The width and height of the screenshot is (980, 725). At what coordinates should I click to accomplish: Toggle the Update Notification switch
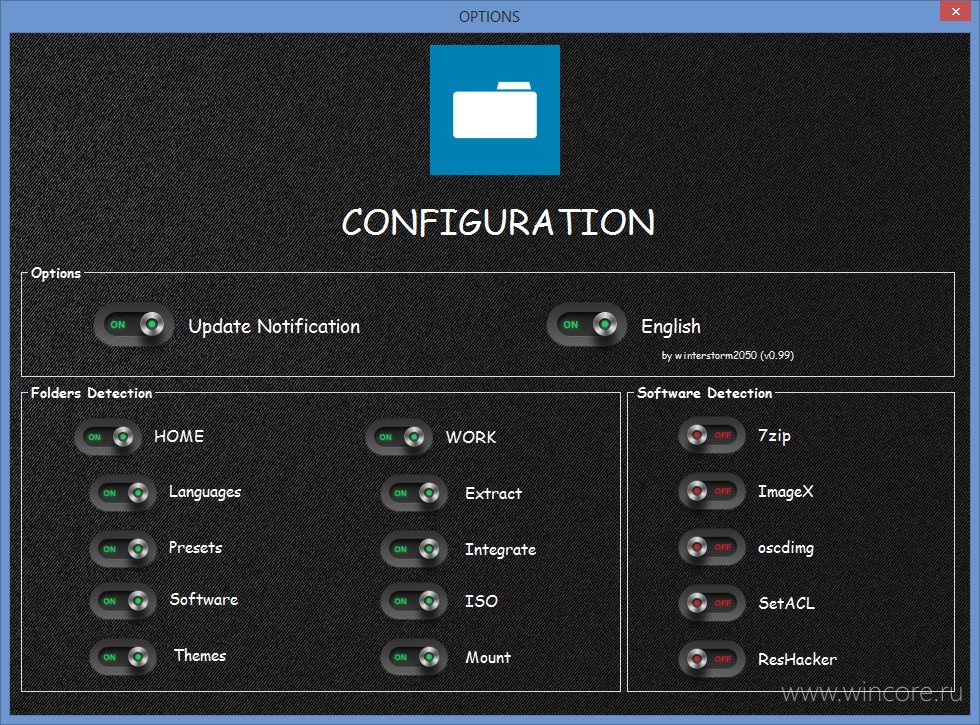pos(134,324)
